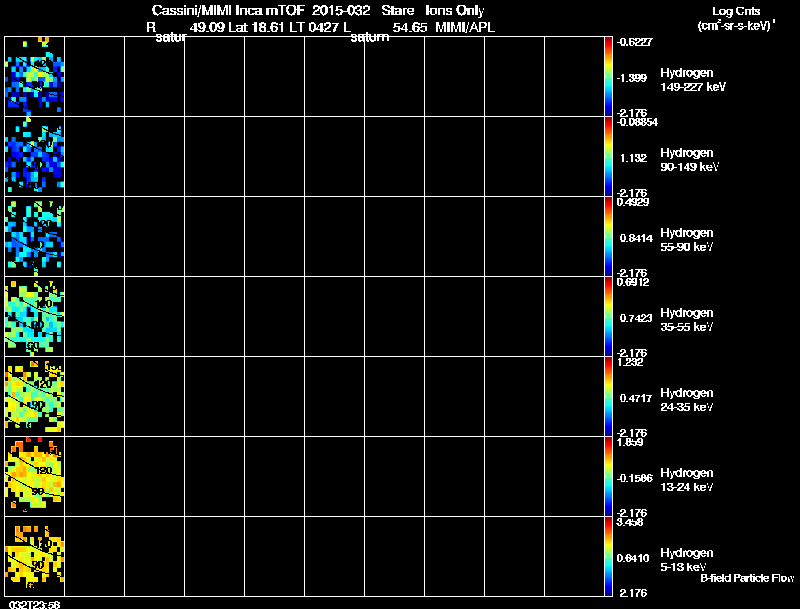
Task: Click the L value '54.65'
Action: 410,28
